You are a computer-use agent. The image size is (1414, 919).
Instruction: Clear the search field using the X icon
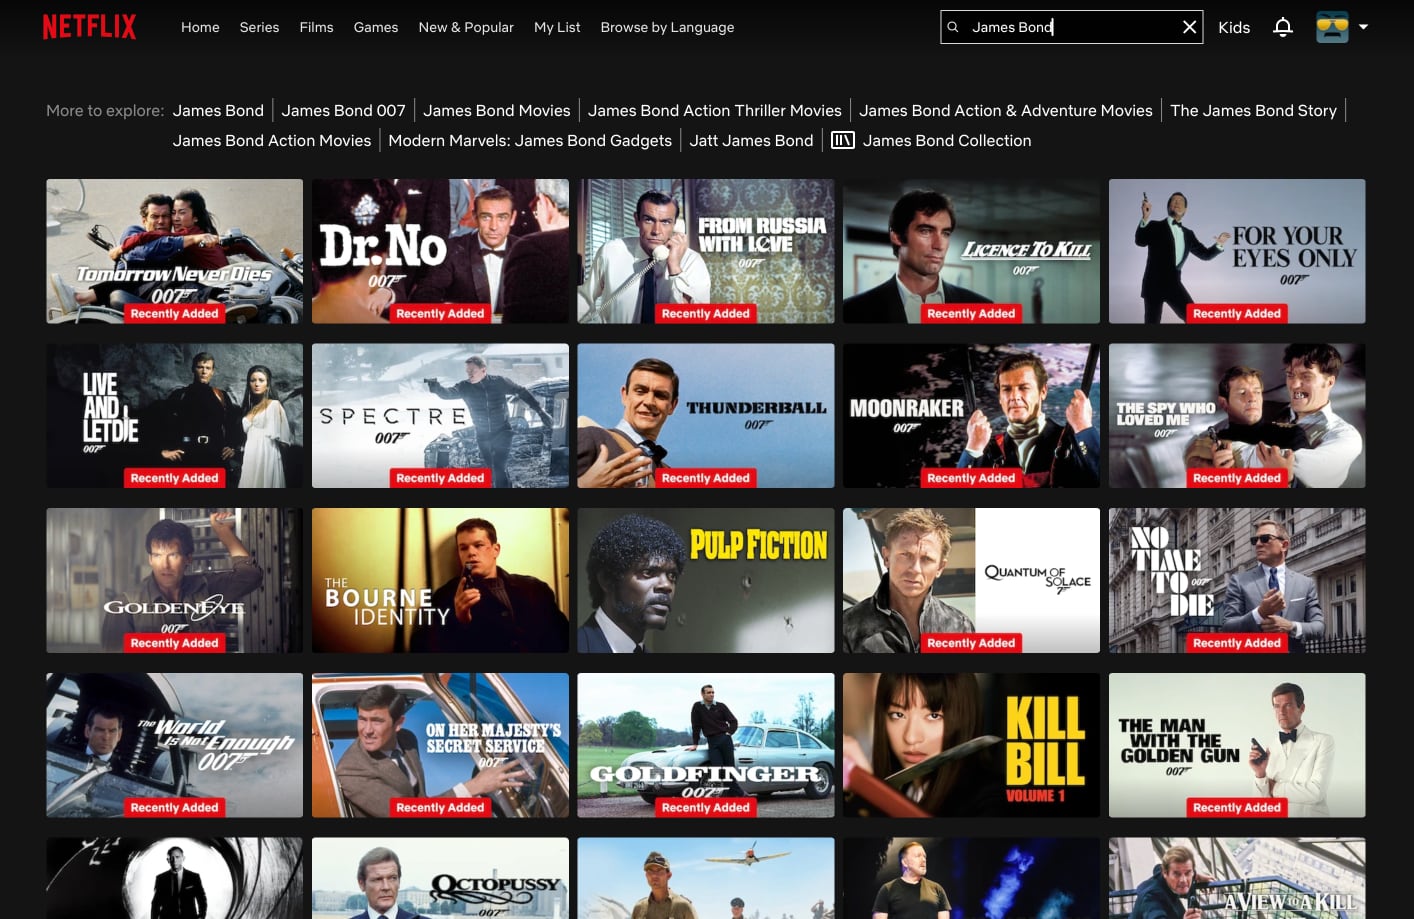click(x=1189, y=27)
